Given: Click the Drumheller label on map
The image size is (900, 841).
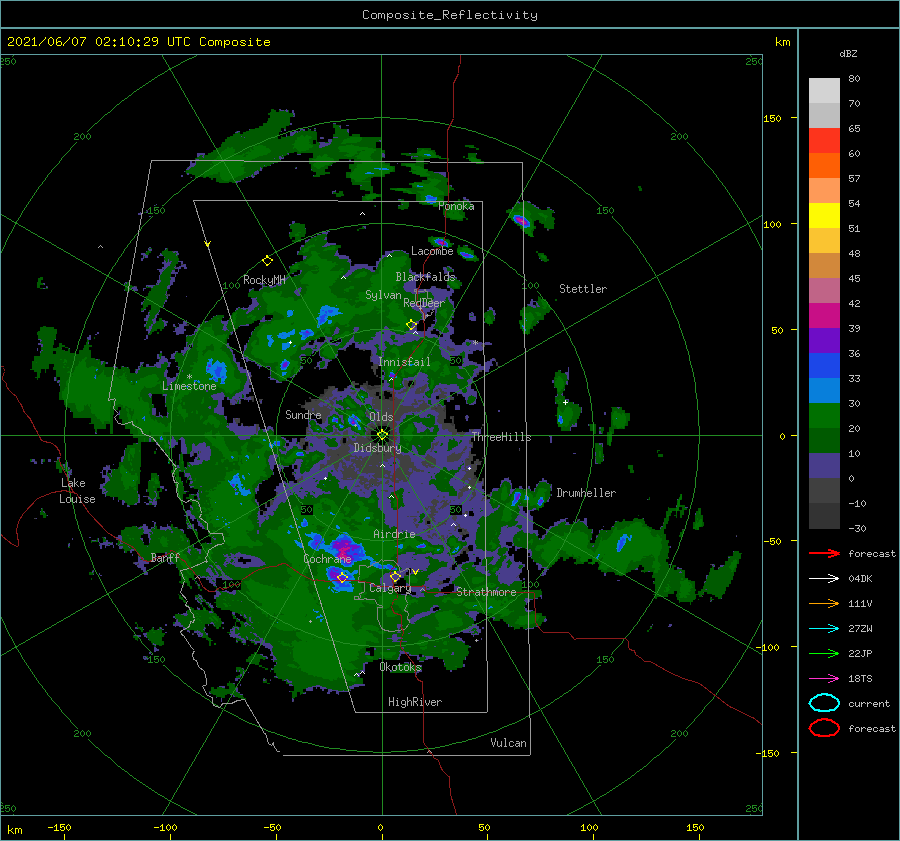Looking at the screenshot, I should 586,493.
